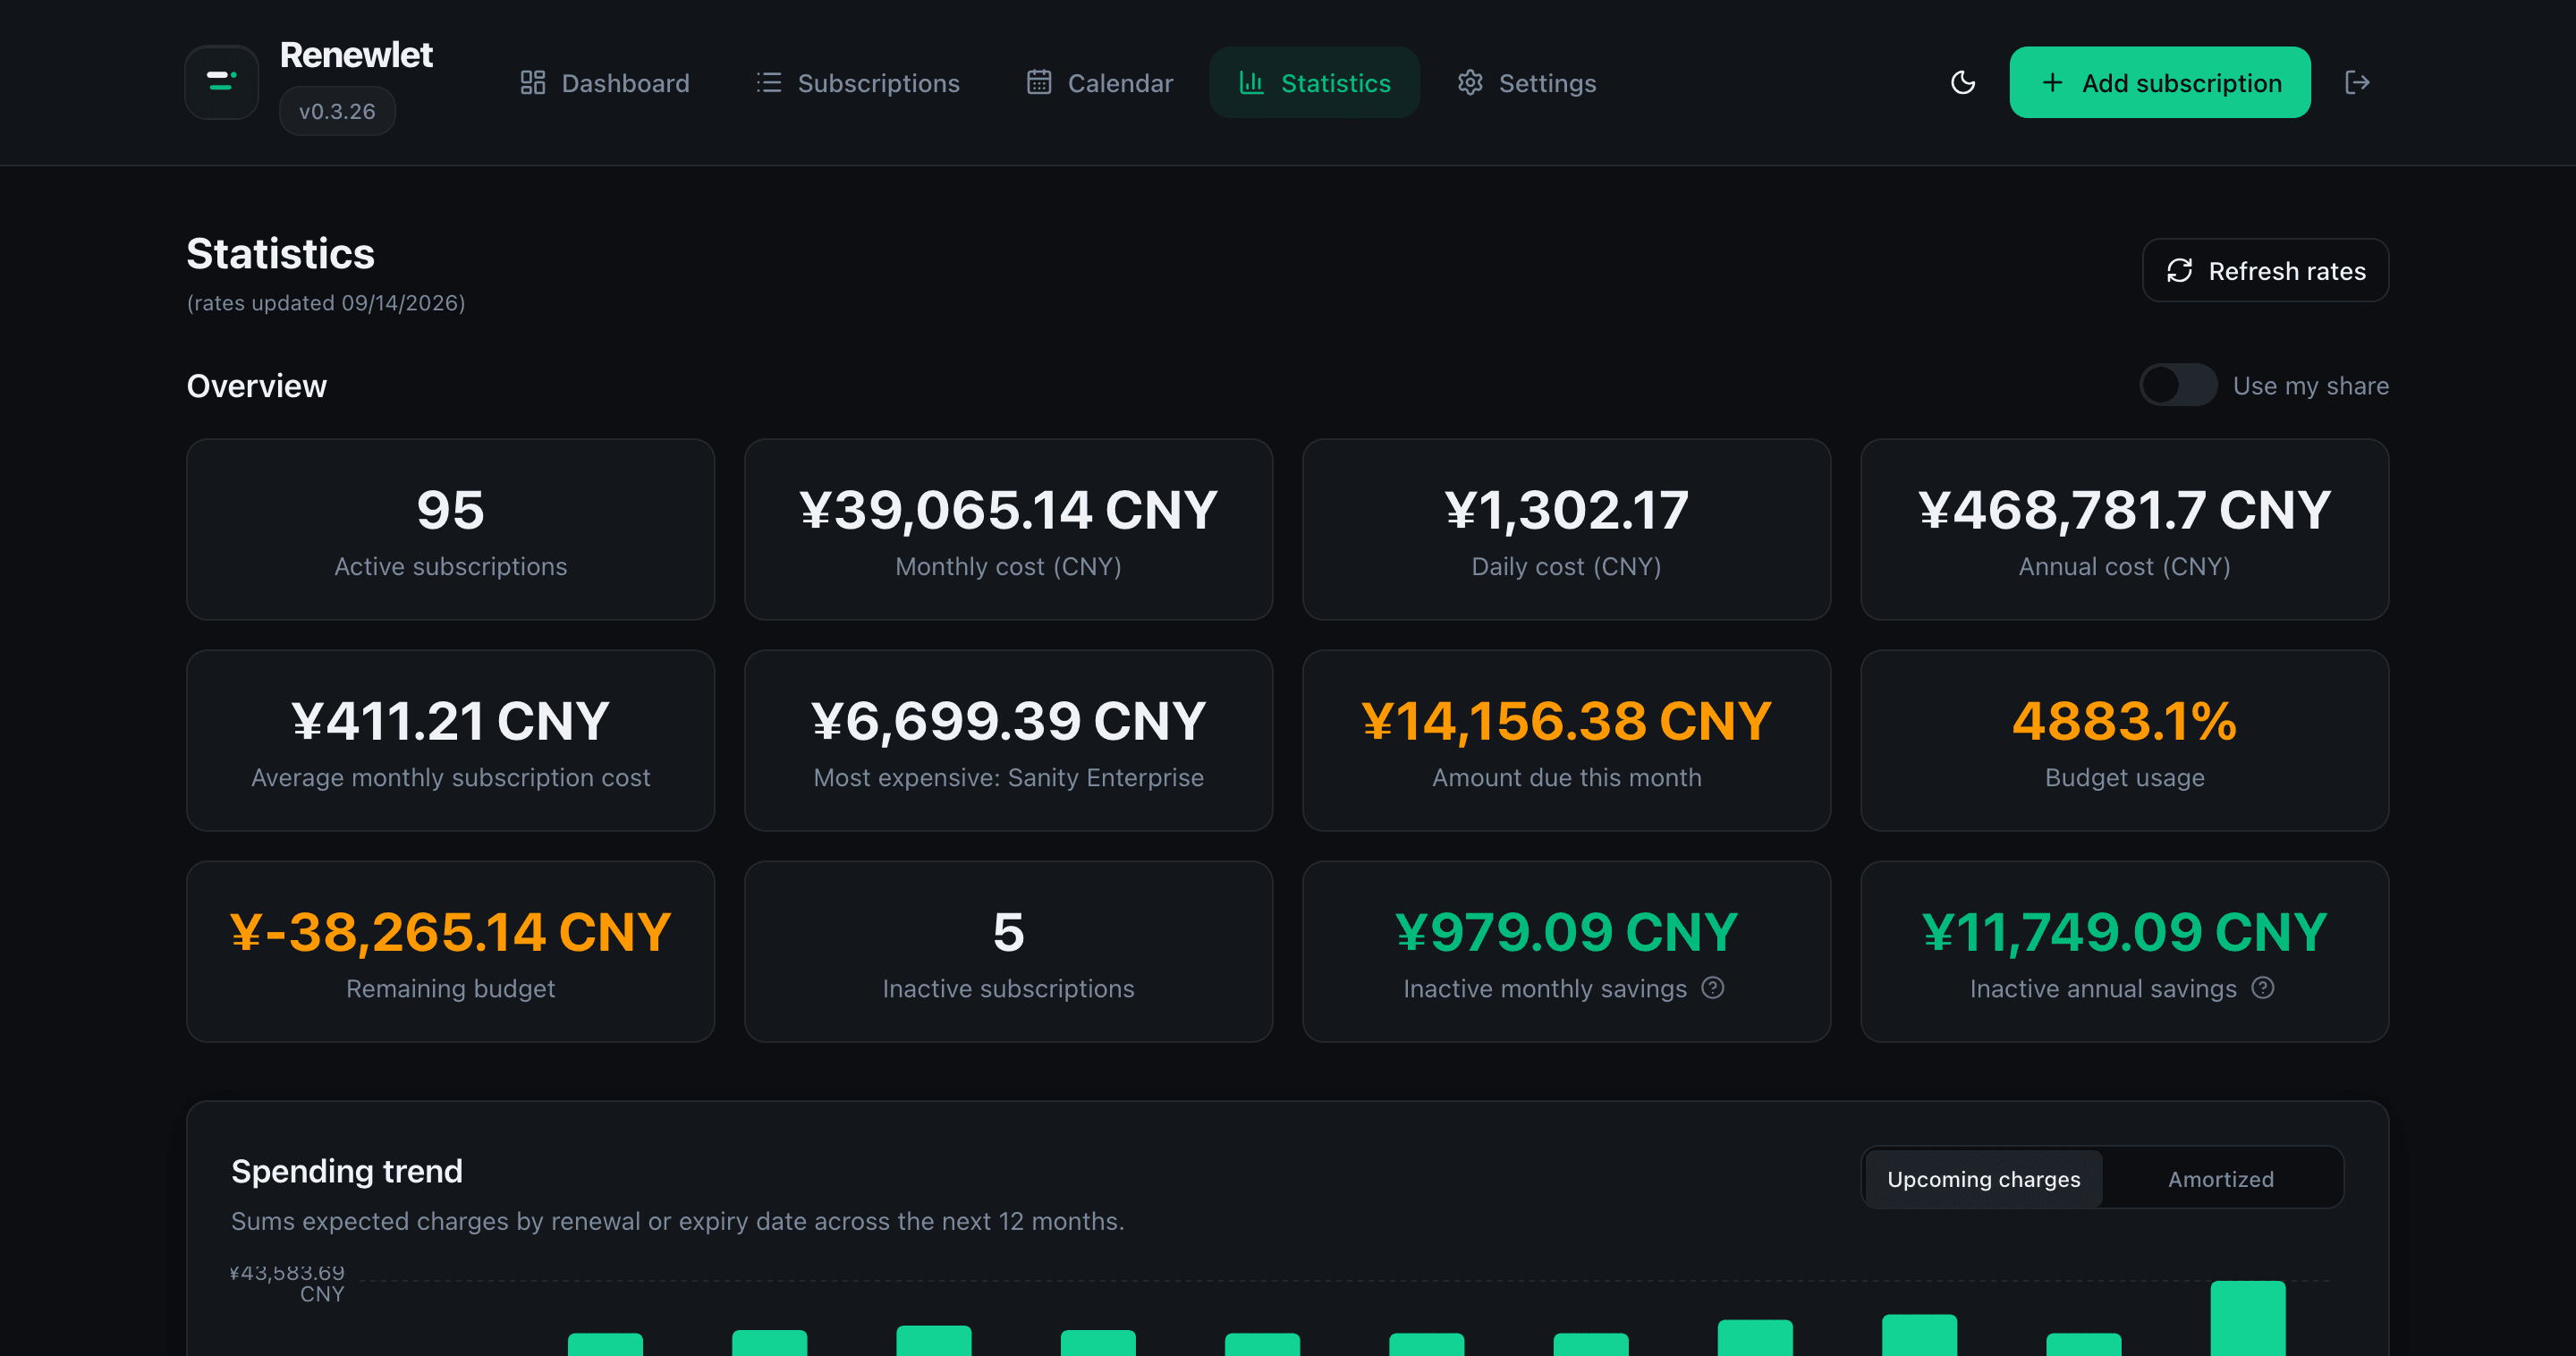Screen dimensions: 2576x1356
Task: Open the Settings page
Action: click(x=1526, y=82)
